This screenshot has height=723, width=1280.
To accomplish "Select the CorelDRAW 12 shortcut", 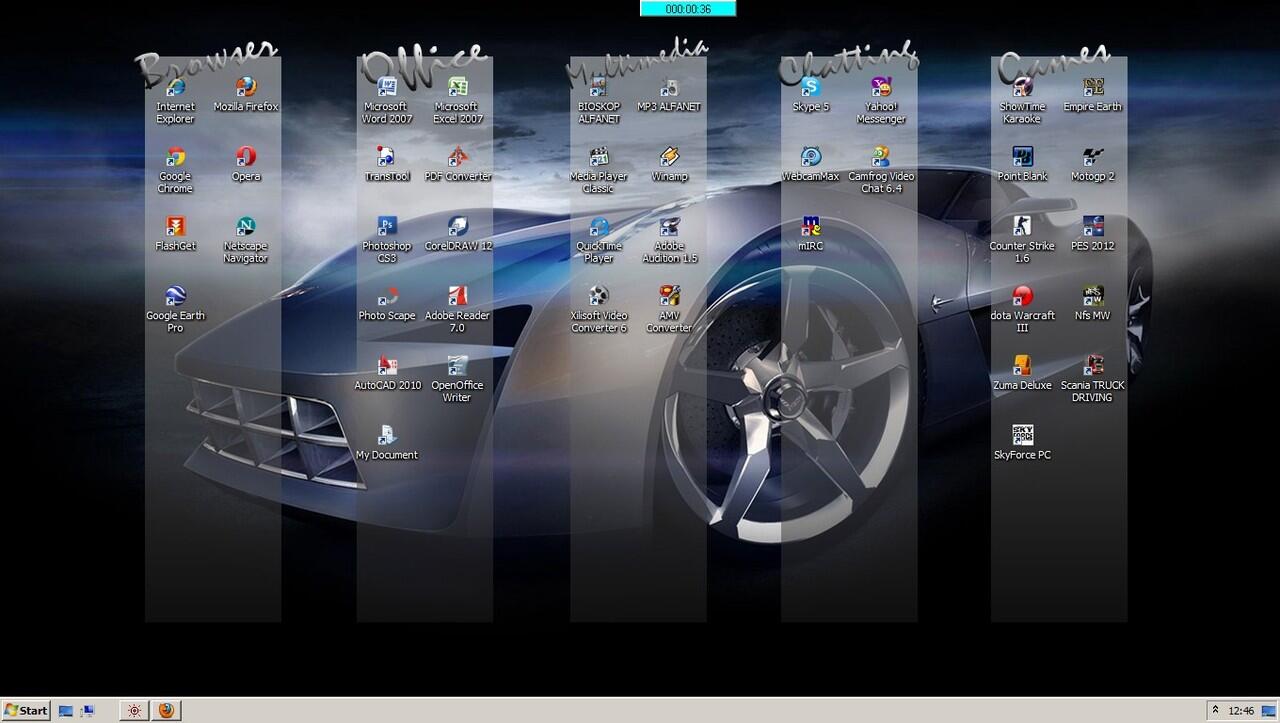I will tap(458, 227).
